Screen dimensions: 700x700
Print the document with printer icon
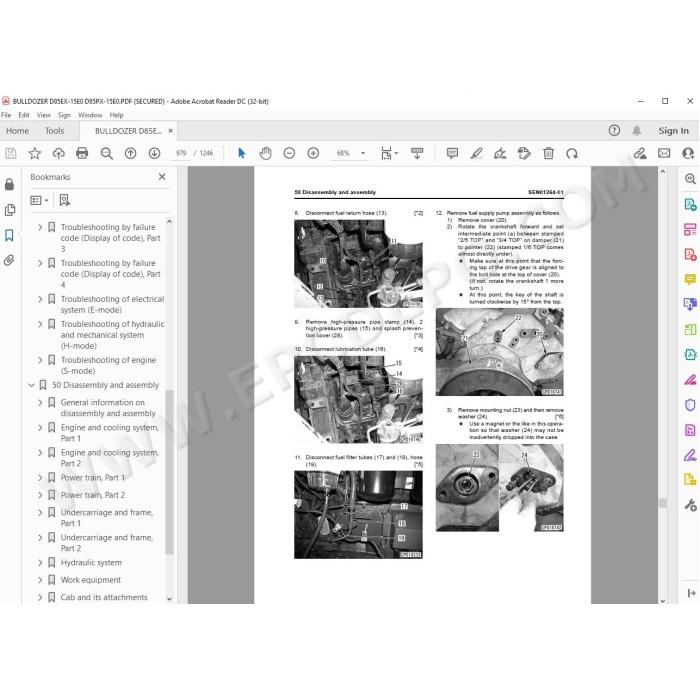click(82, 154)
